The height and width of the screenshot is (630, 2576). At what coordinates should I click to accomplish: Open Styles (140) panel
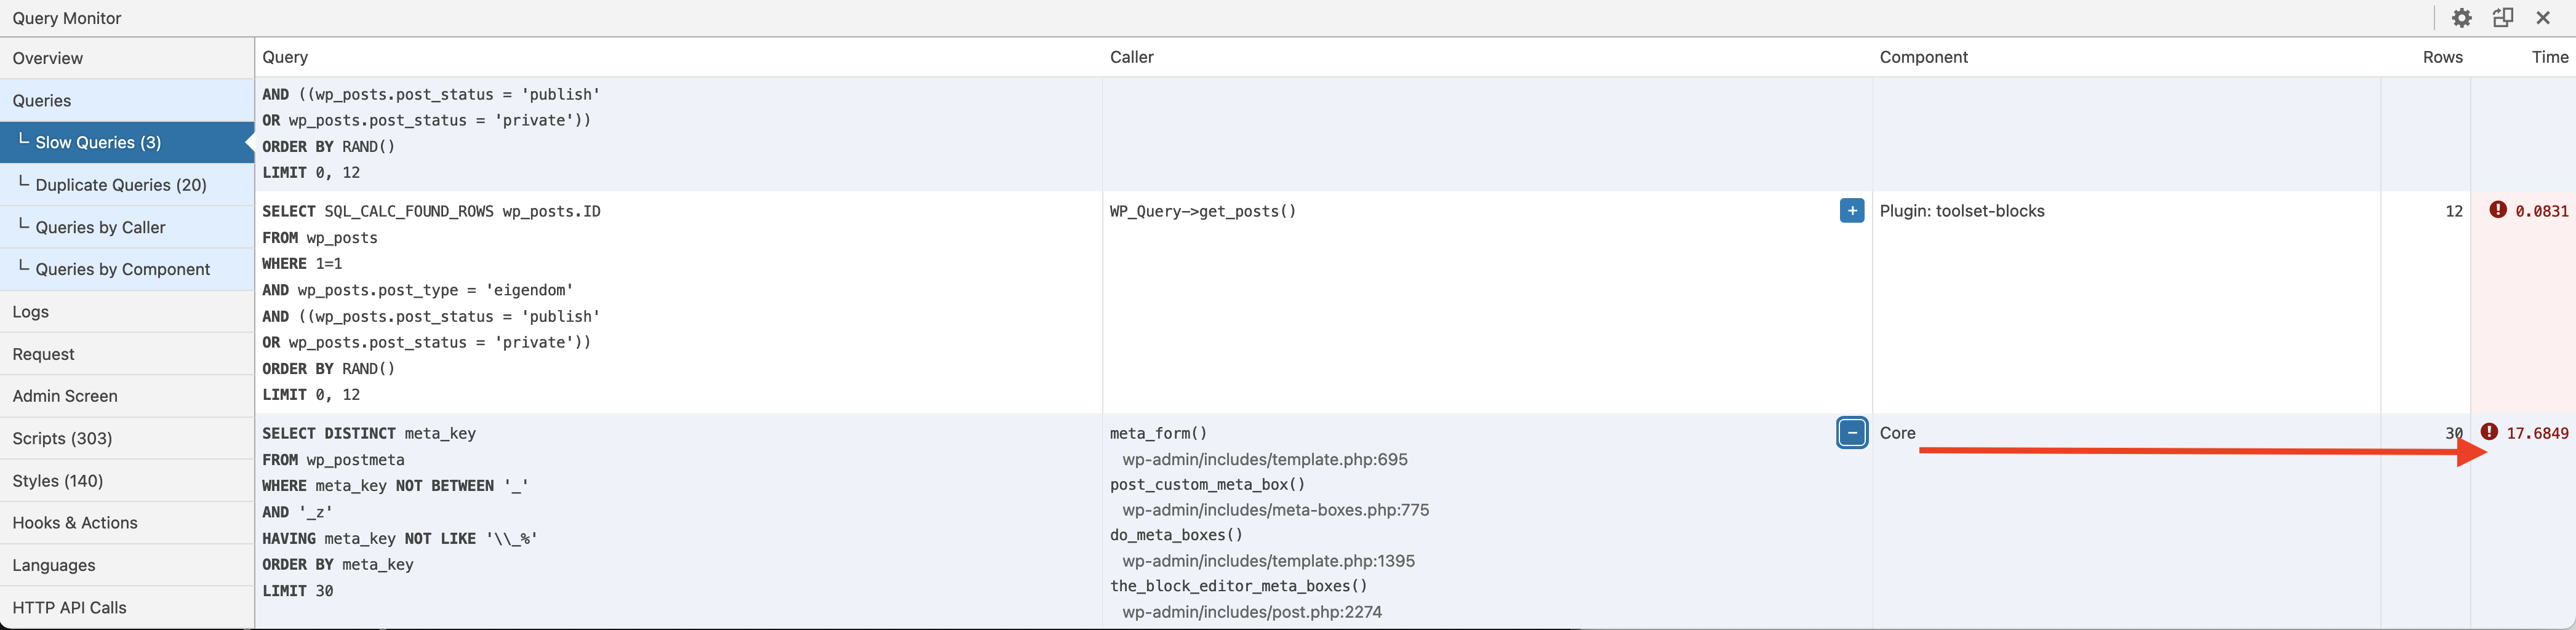click(127, 481)
